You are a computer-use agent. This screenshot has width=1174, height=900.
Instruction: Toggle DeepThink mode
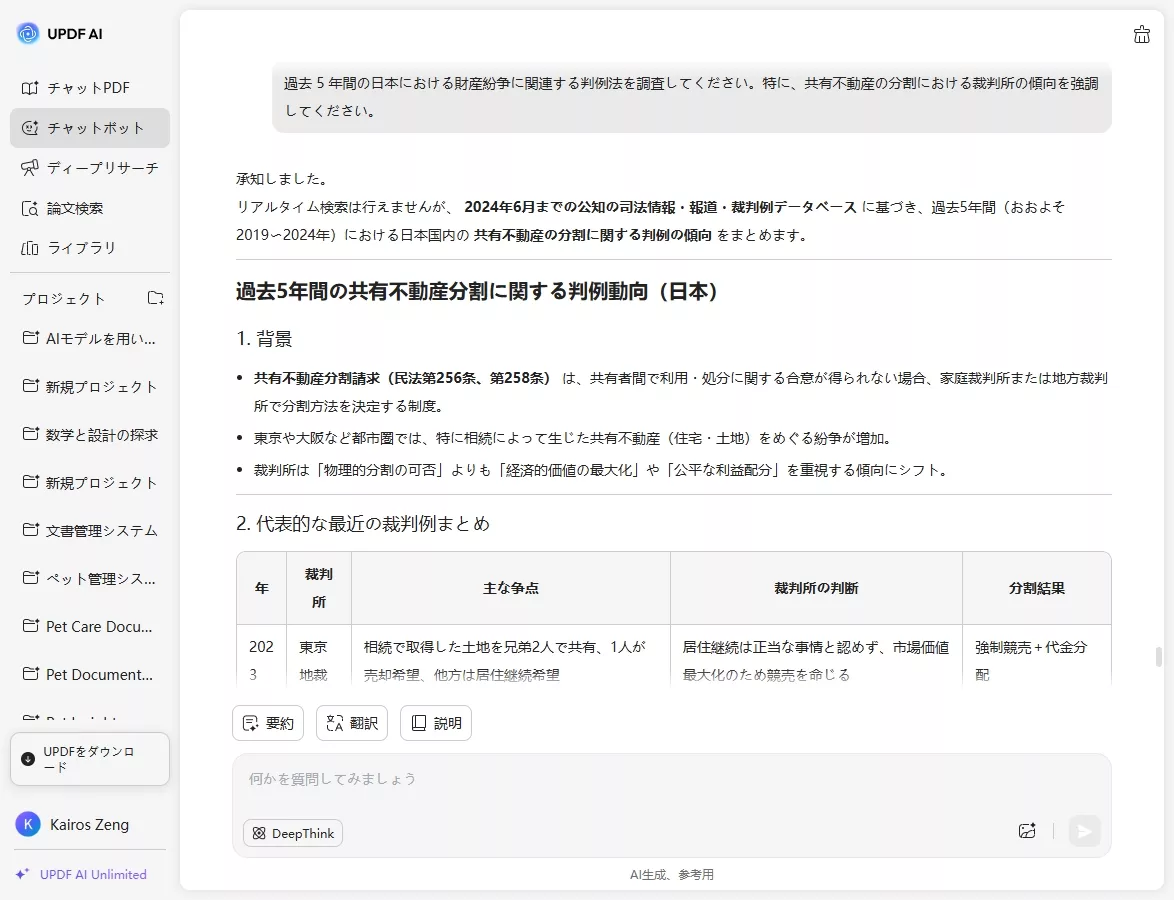(x=292, y=832)
